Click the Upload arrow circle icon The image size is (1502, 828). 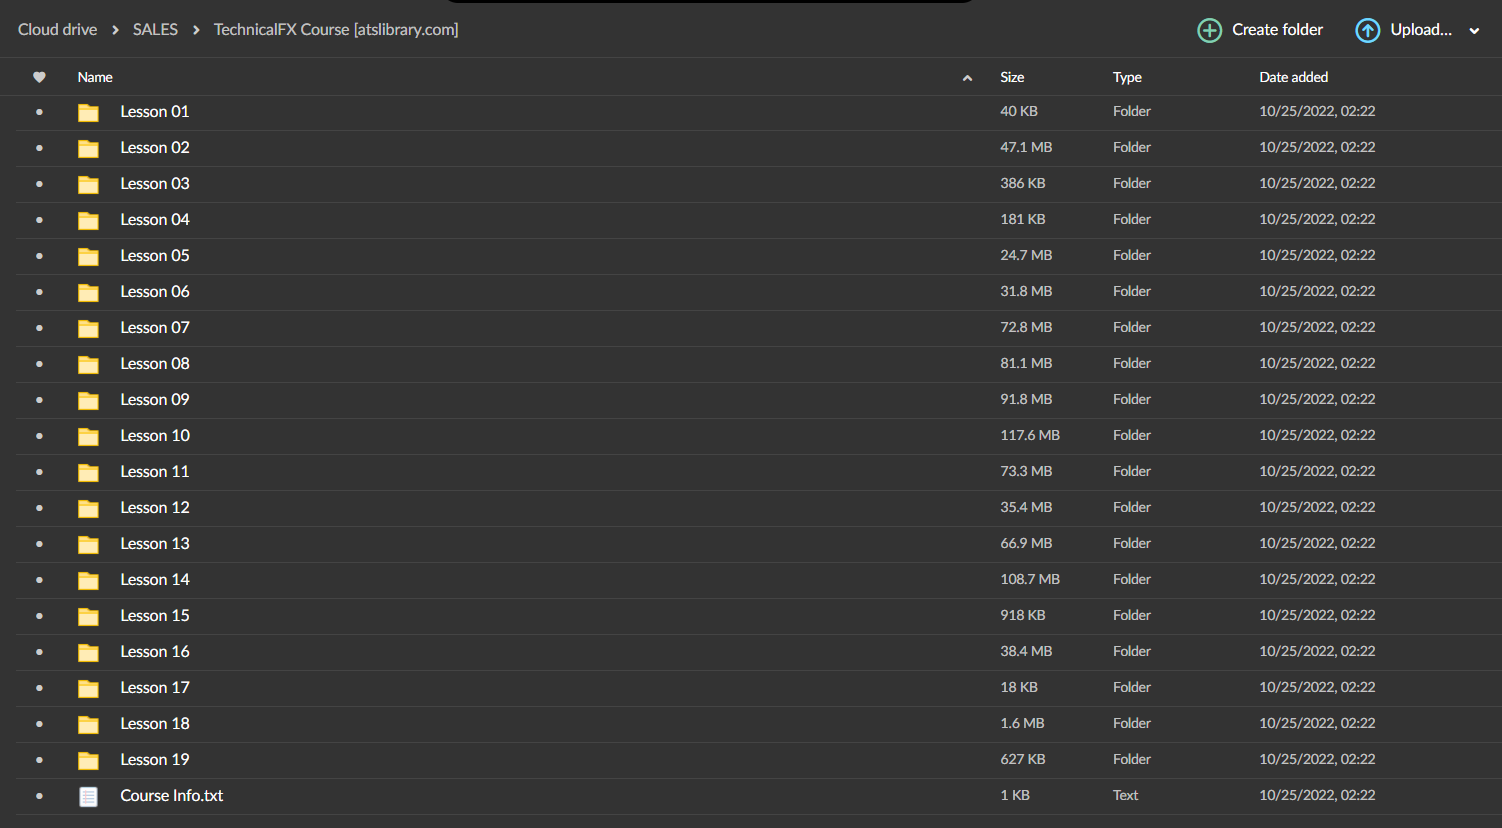(x=1367, y=30)
